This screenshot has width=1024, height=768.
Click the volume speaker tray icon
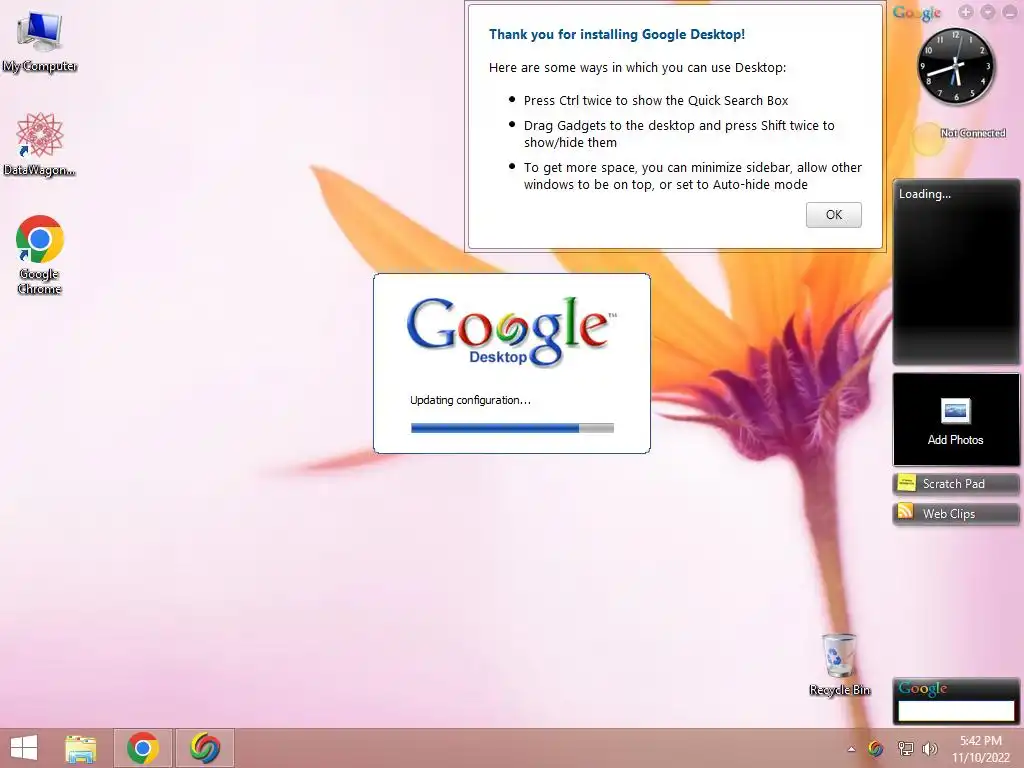[x=930, y=749]
